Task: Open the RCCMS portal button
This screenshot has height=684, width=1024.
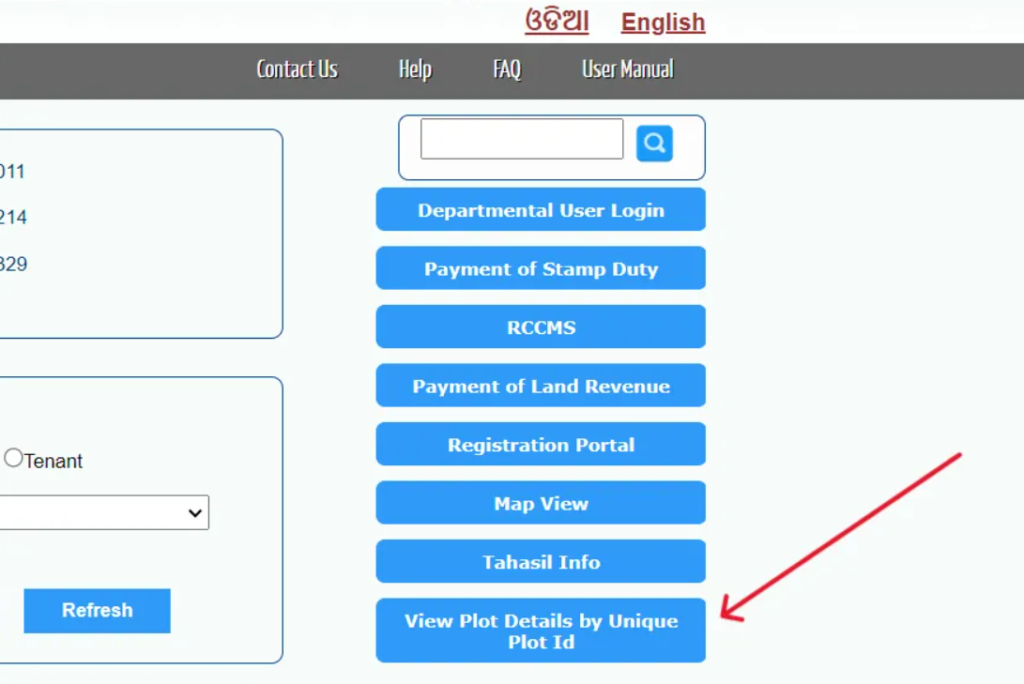Action: (540, 327)
